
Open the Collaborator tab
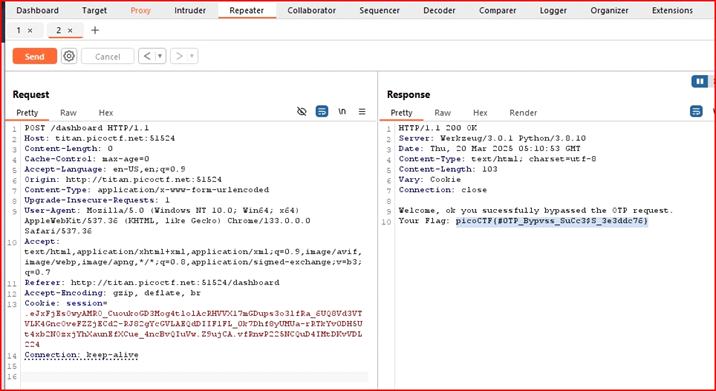pos(311,10)
